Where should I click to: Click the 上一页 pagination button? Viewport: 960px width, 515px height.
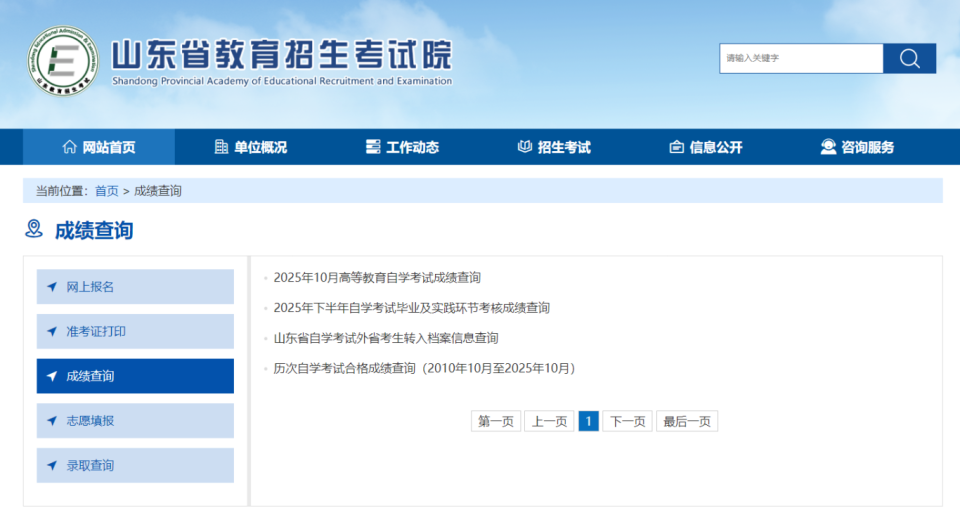549,421
